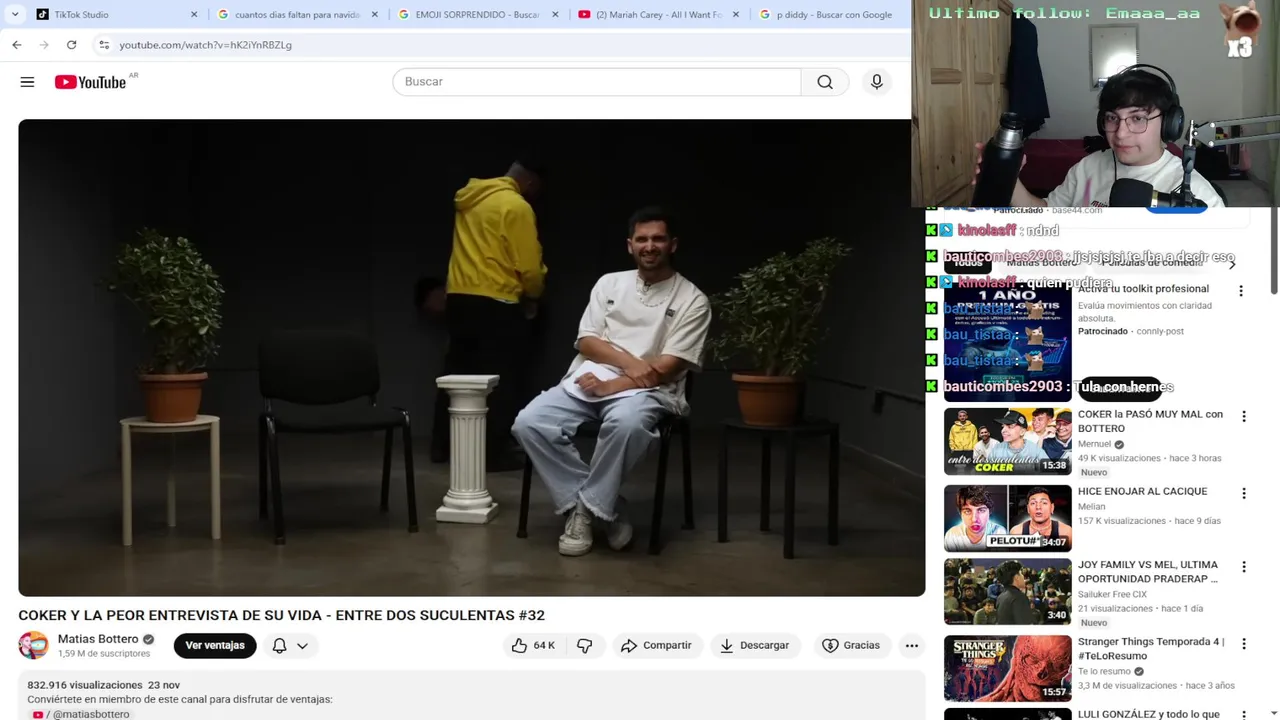Open HICE ENOJAR AL CACIQUE thumbnail

pos(1007,518)
